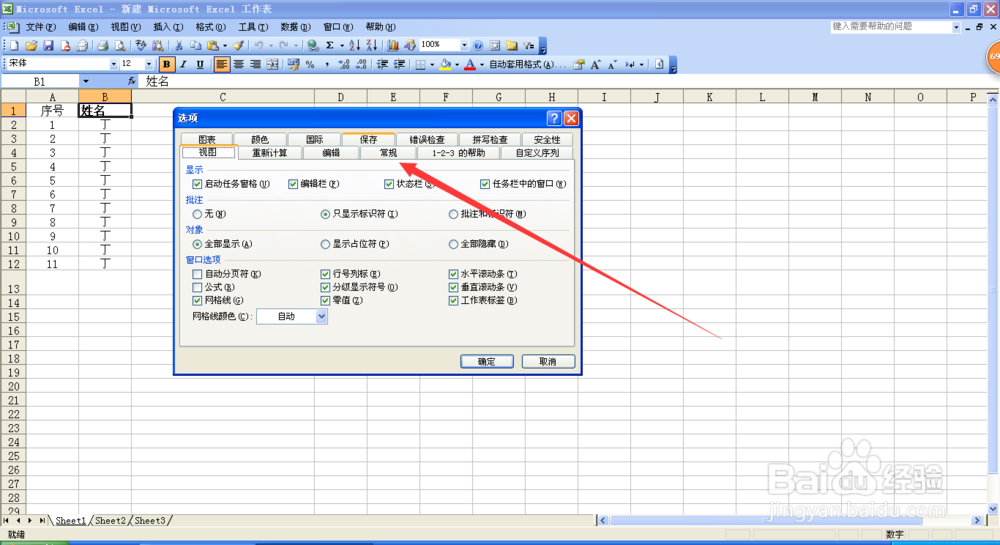Copy selection with the Copy icon
Image resolution: width=1000 pixels, height=545 pixels.
pos(196,45)
